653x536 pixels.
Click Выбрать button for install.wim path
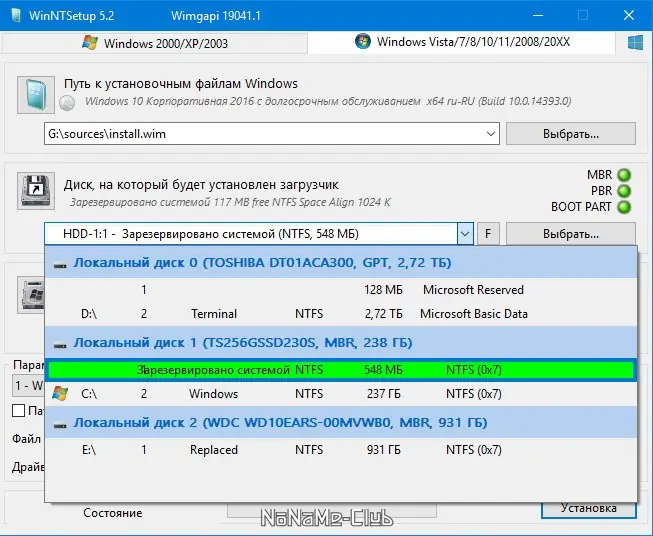[571, 134]
